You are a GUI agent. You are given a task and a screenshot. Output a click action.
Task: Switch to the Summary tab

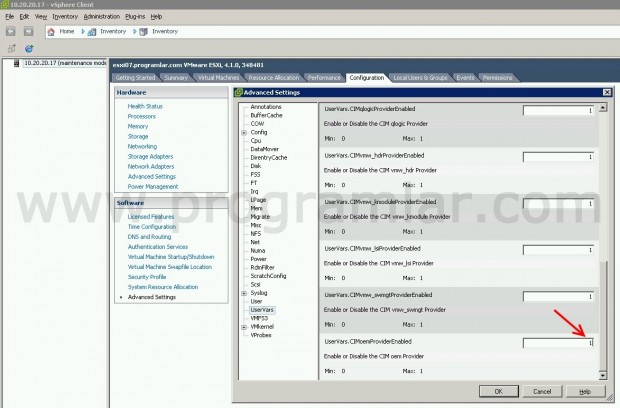176,77
